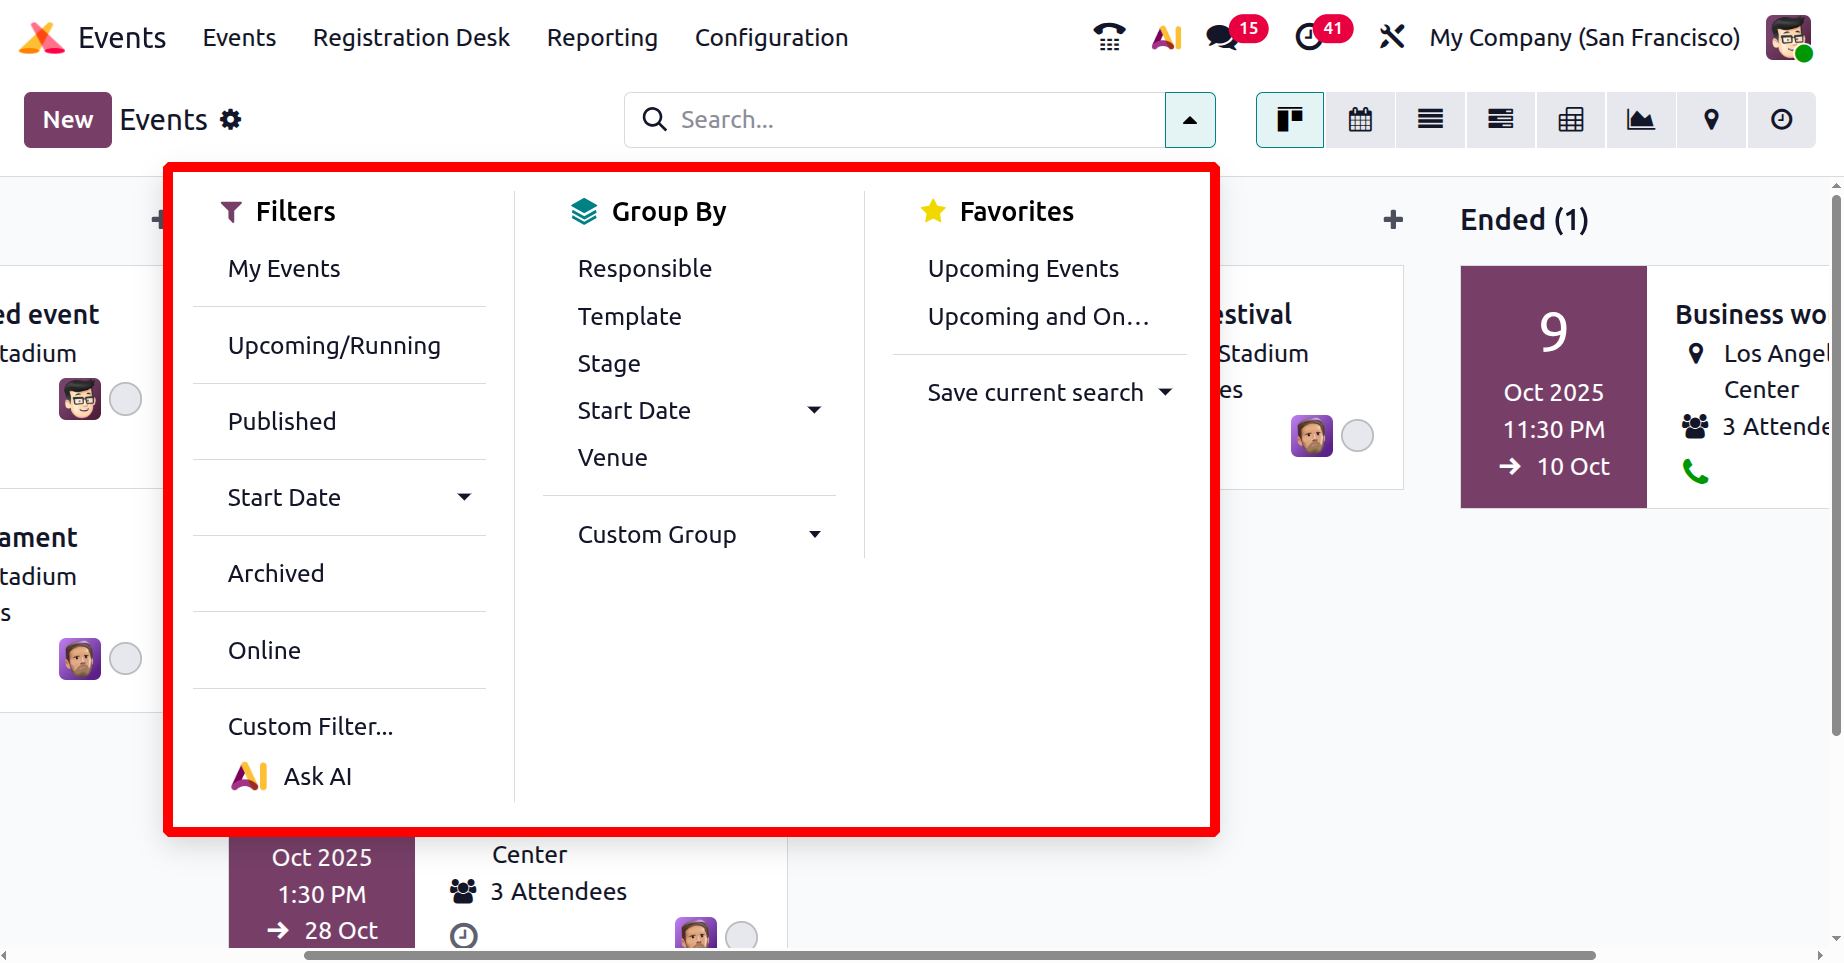Switch to calendar view

tap(1360, 120)
